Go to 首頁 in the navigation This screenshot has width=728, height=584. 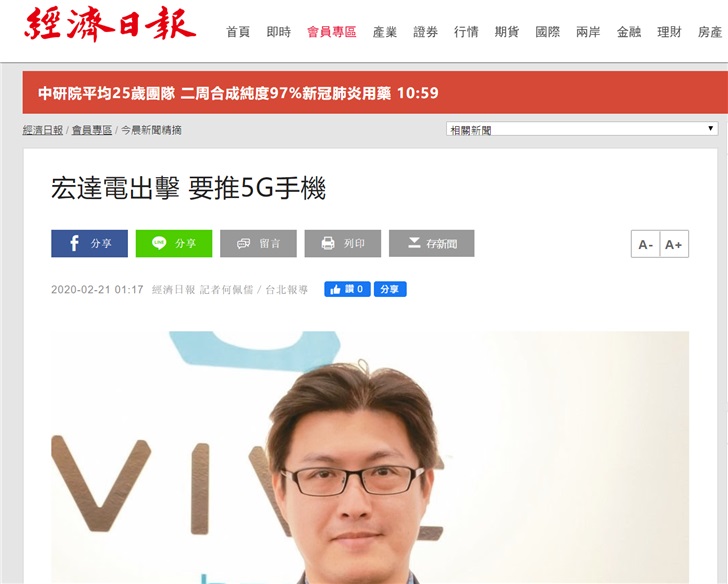[238, 32]
